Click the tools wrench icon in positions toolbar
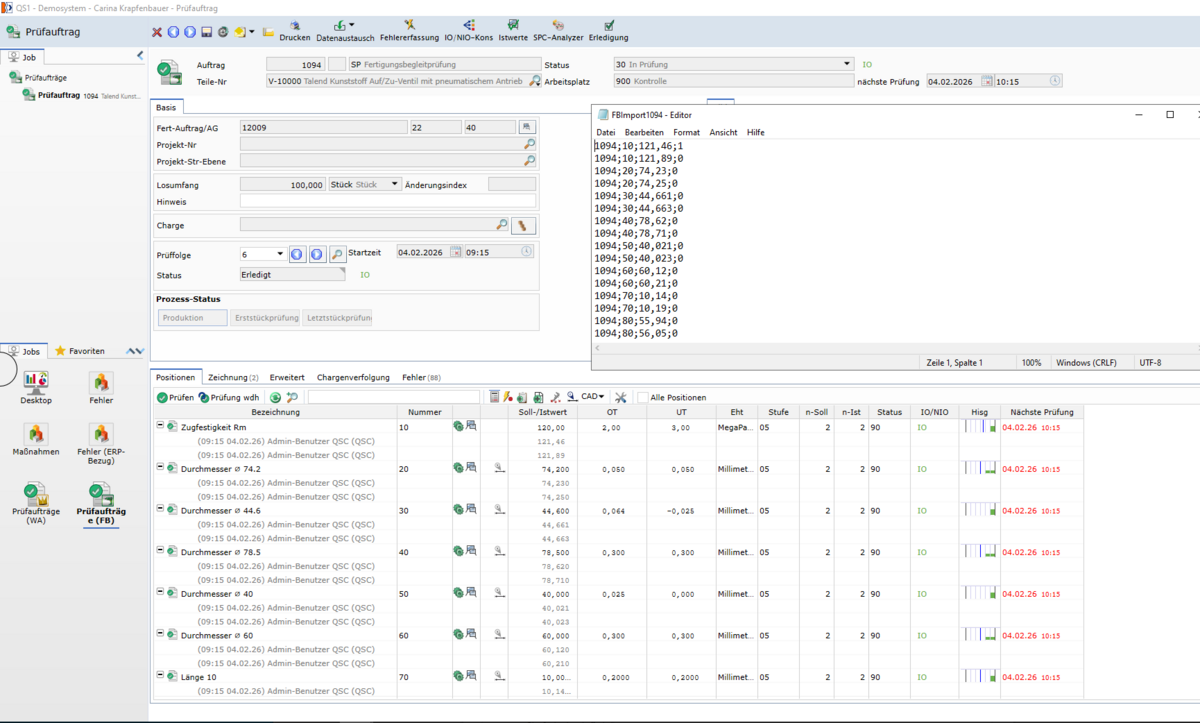Image resolution: width=1200 pixels, height=723 pixels. [620, 397]
